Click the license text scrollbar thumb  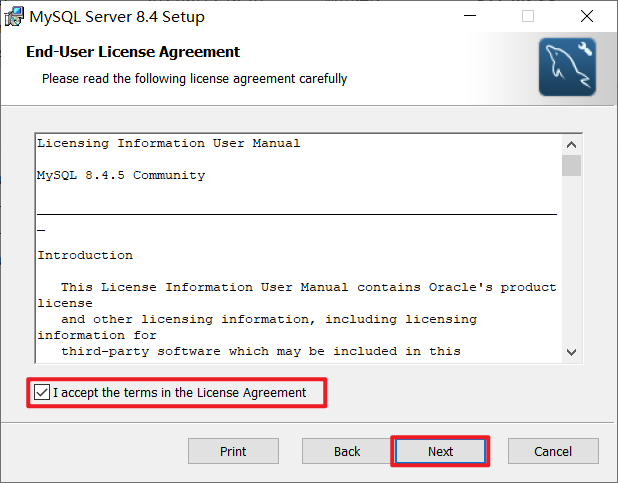tap(571, 166)
